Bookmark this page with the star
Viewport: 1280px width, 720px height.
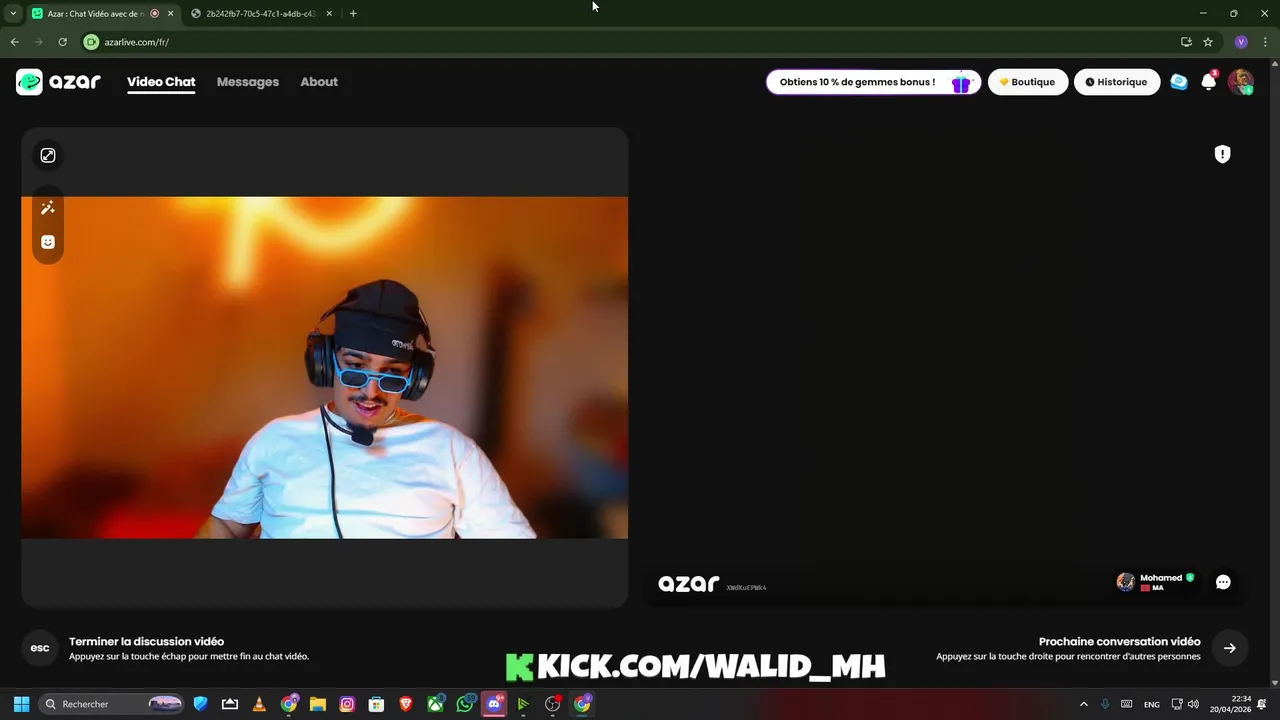1208,42
